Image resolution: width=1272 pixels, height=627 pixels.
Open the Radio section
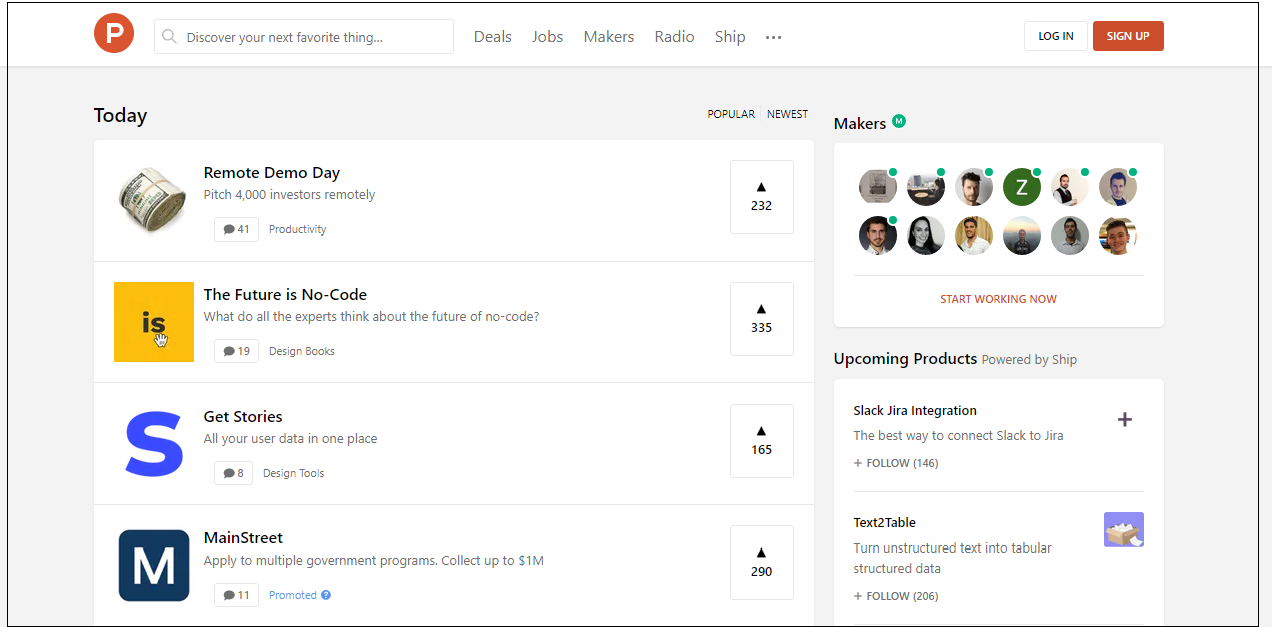[674, 37]
